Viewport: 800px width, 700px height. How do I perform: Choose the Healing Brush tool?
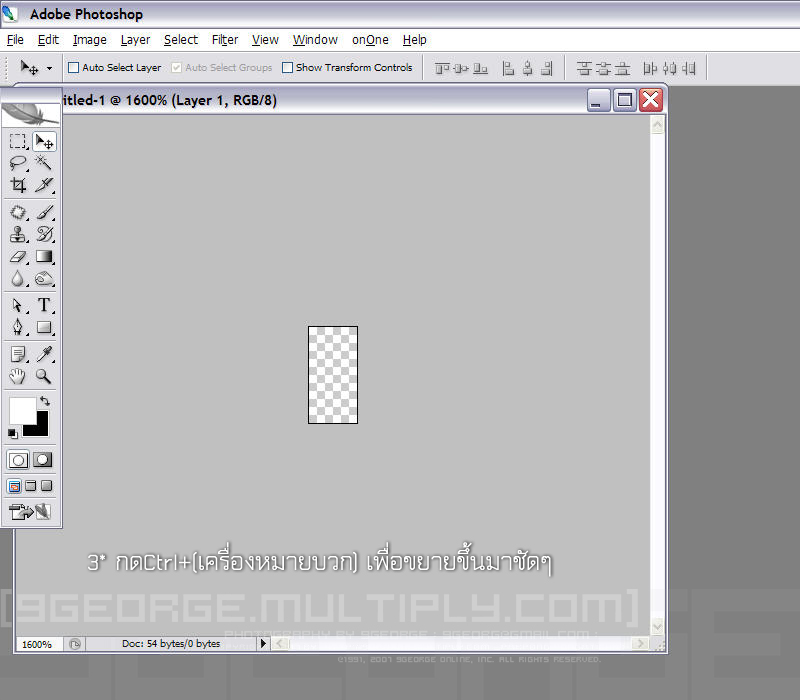click(18, 212)
